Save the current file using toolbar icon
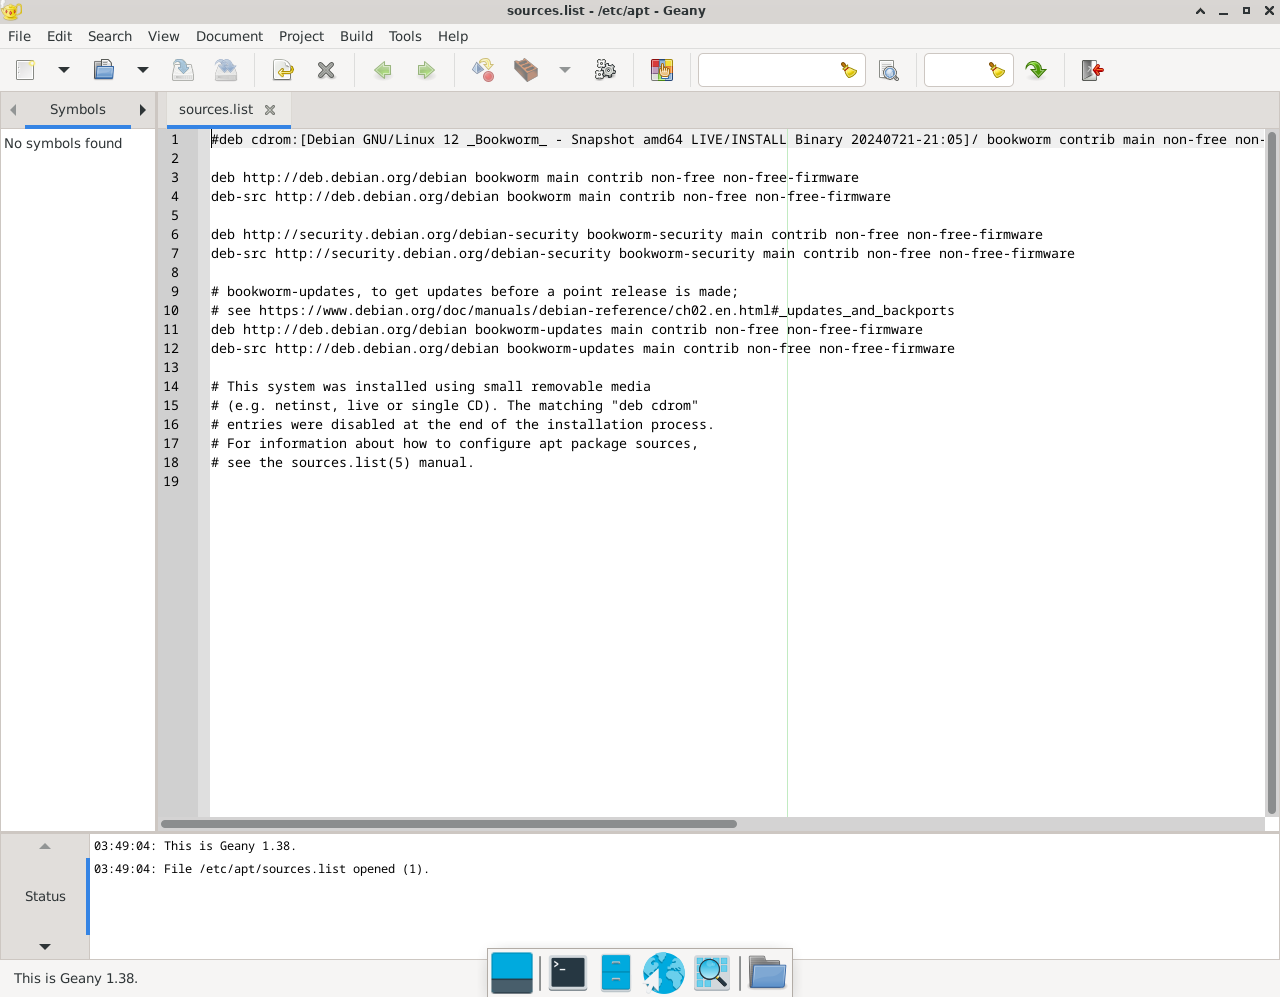 click(182, 70)
